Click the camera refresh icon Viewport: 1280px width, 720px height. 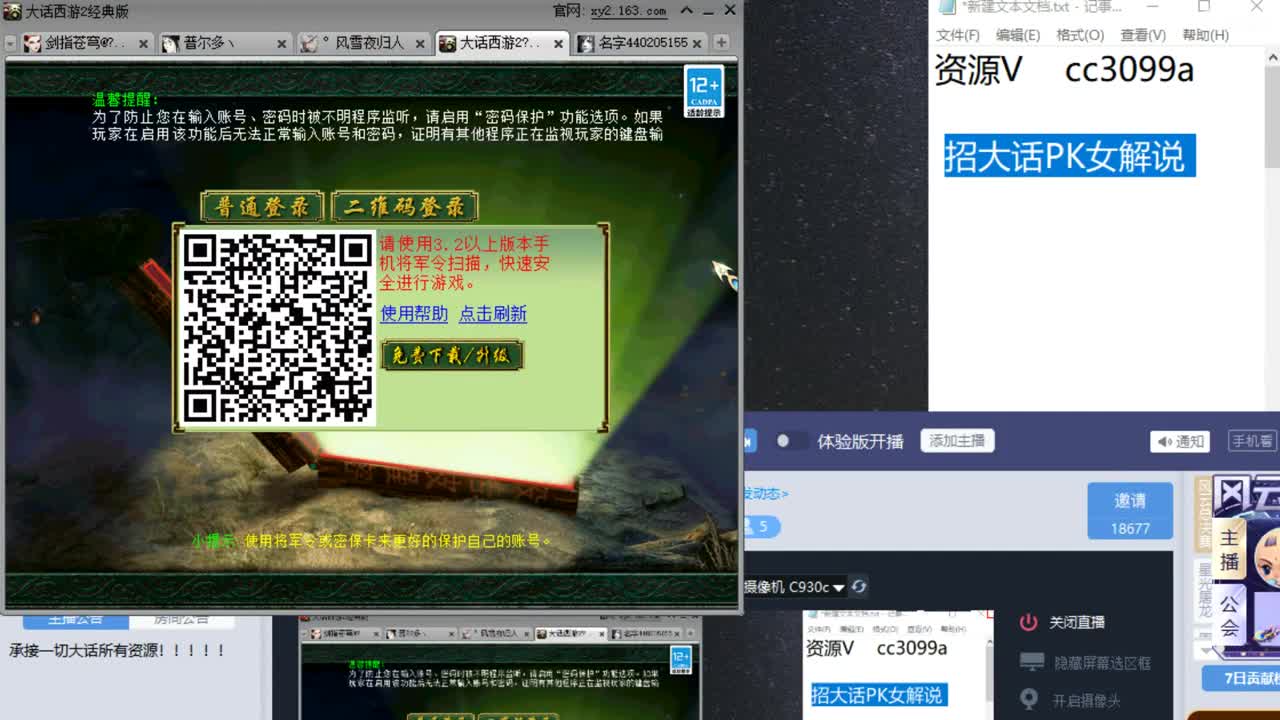(859, 587)
